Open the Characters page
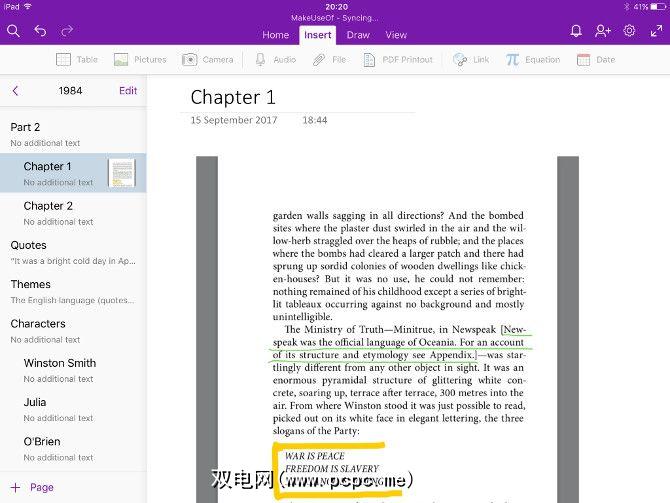 [x=73, y=331]
